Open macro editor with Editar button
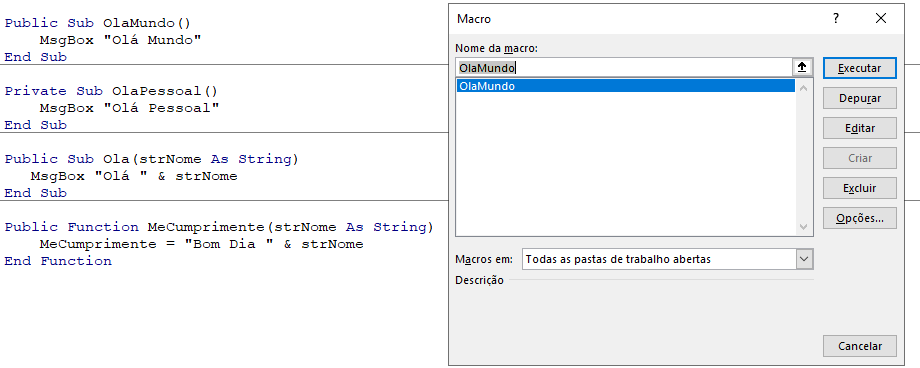The height and width of the screenshot is (368, 920). 860,128
